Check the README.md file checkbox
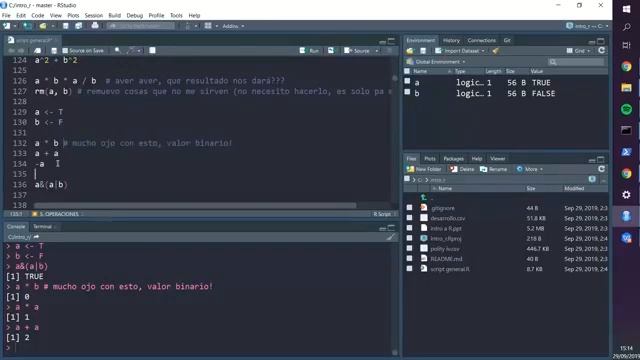The height and width of the screenshot is (360, 640). point(409,258)
